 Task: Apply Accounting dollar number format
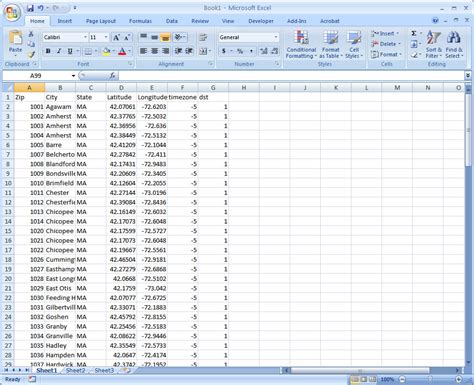pos(224,51)
